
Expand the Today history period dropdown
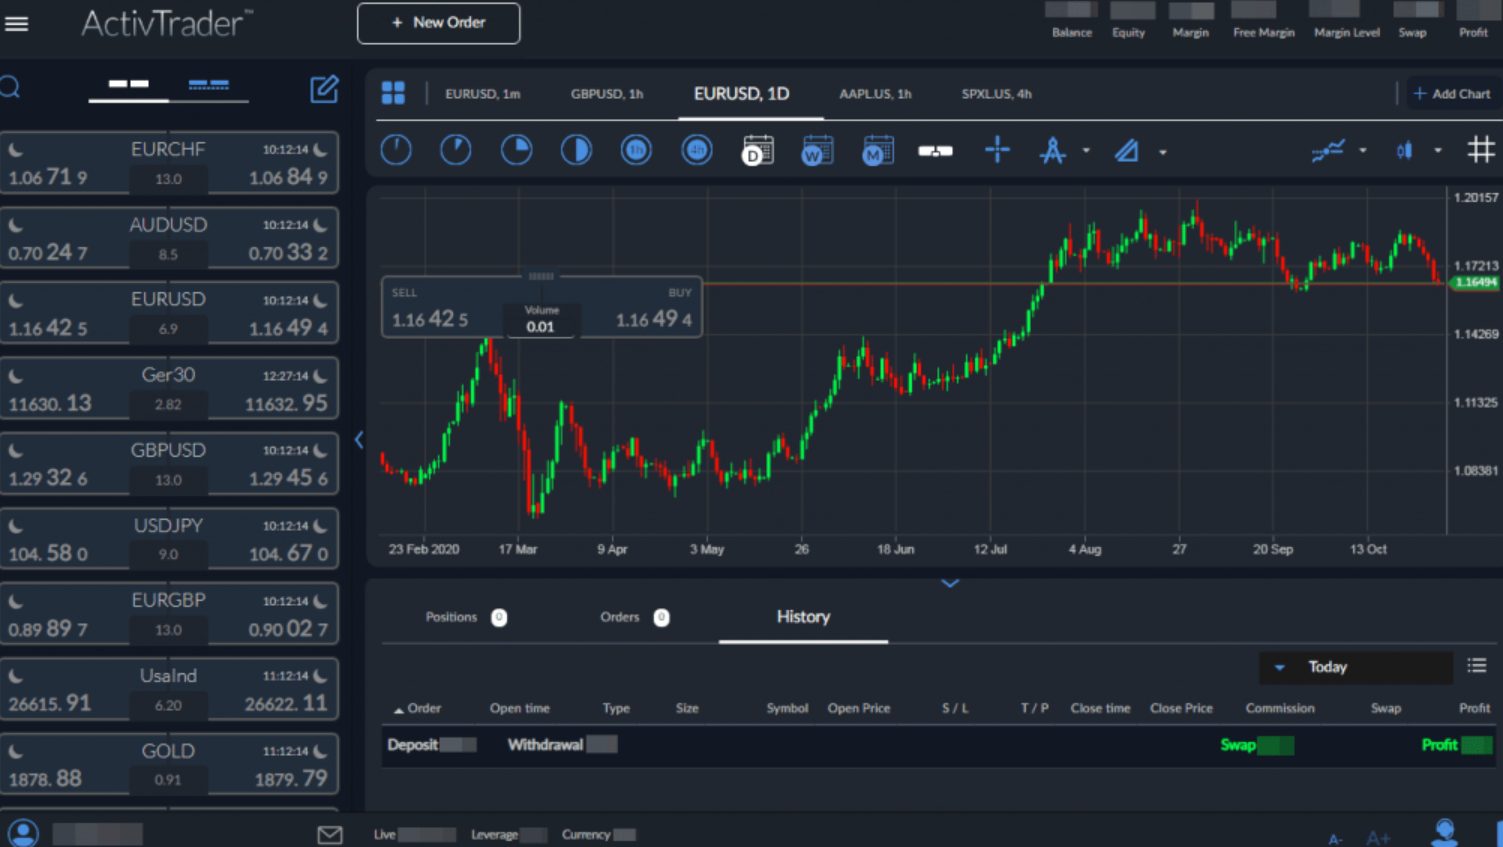1355,667
